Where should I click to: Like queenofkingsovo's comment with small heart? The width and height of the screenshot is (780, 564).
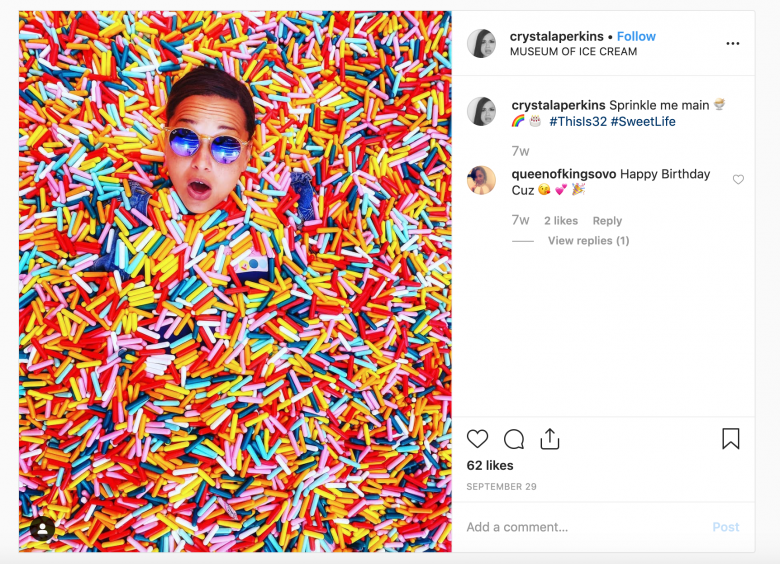tap(738, 180)
